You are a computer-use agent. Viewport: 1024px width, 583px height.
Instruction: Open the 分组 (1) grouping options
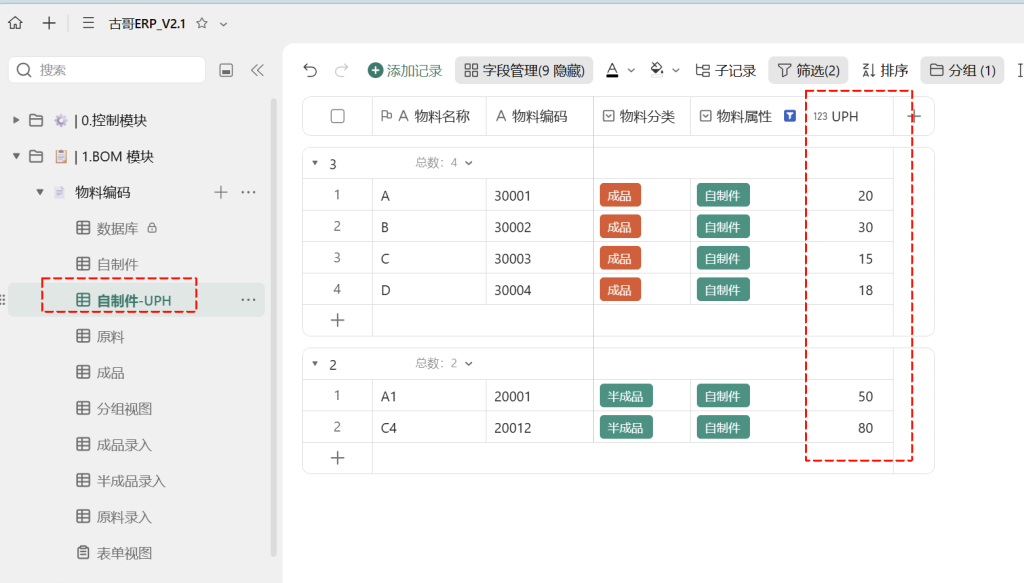[962, 70]
